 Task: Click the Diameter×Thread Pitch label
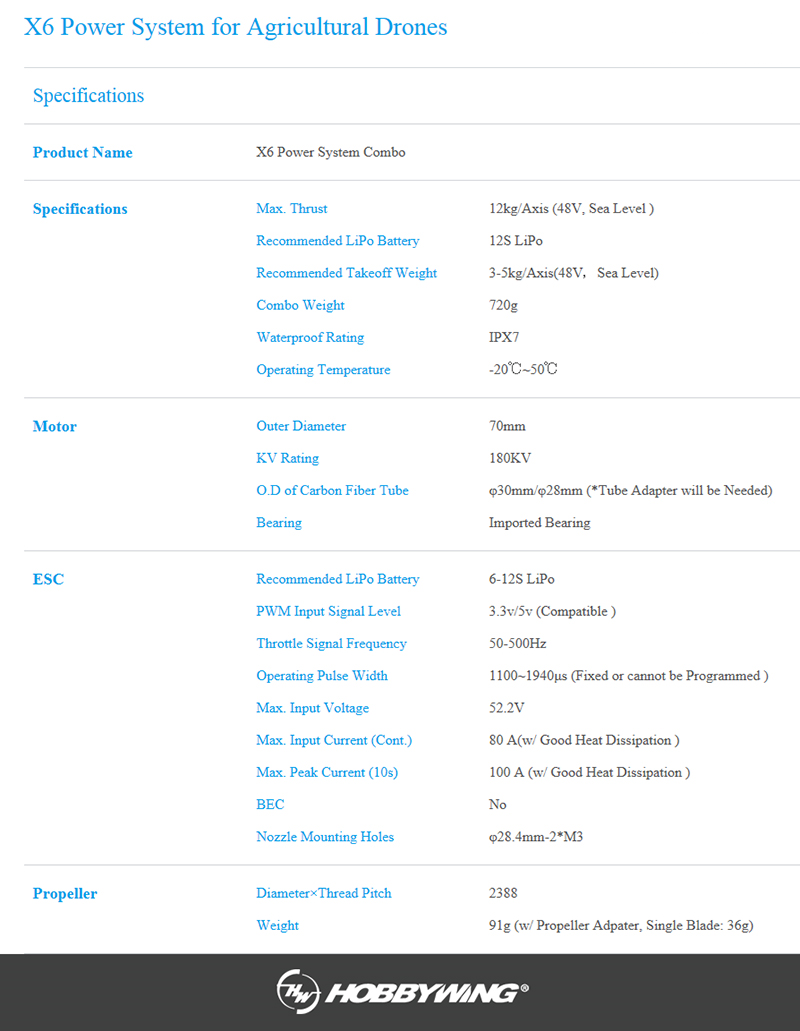point(324,893)
